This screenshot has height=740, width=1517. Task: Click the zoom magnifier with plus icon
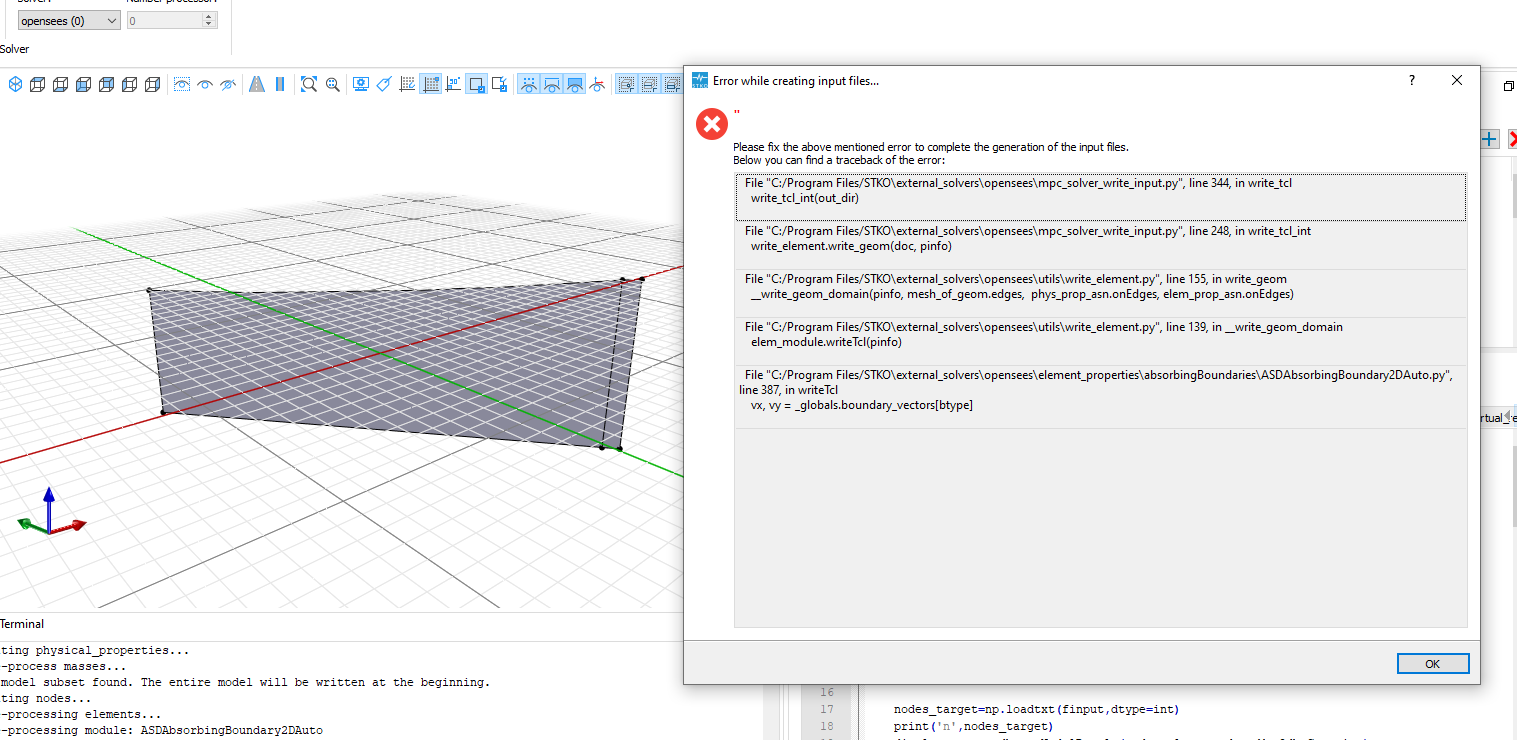[x=333, y=85]
